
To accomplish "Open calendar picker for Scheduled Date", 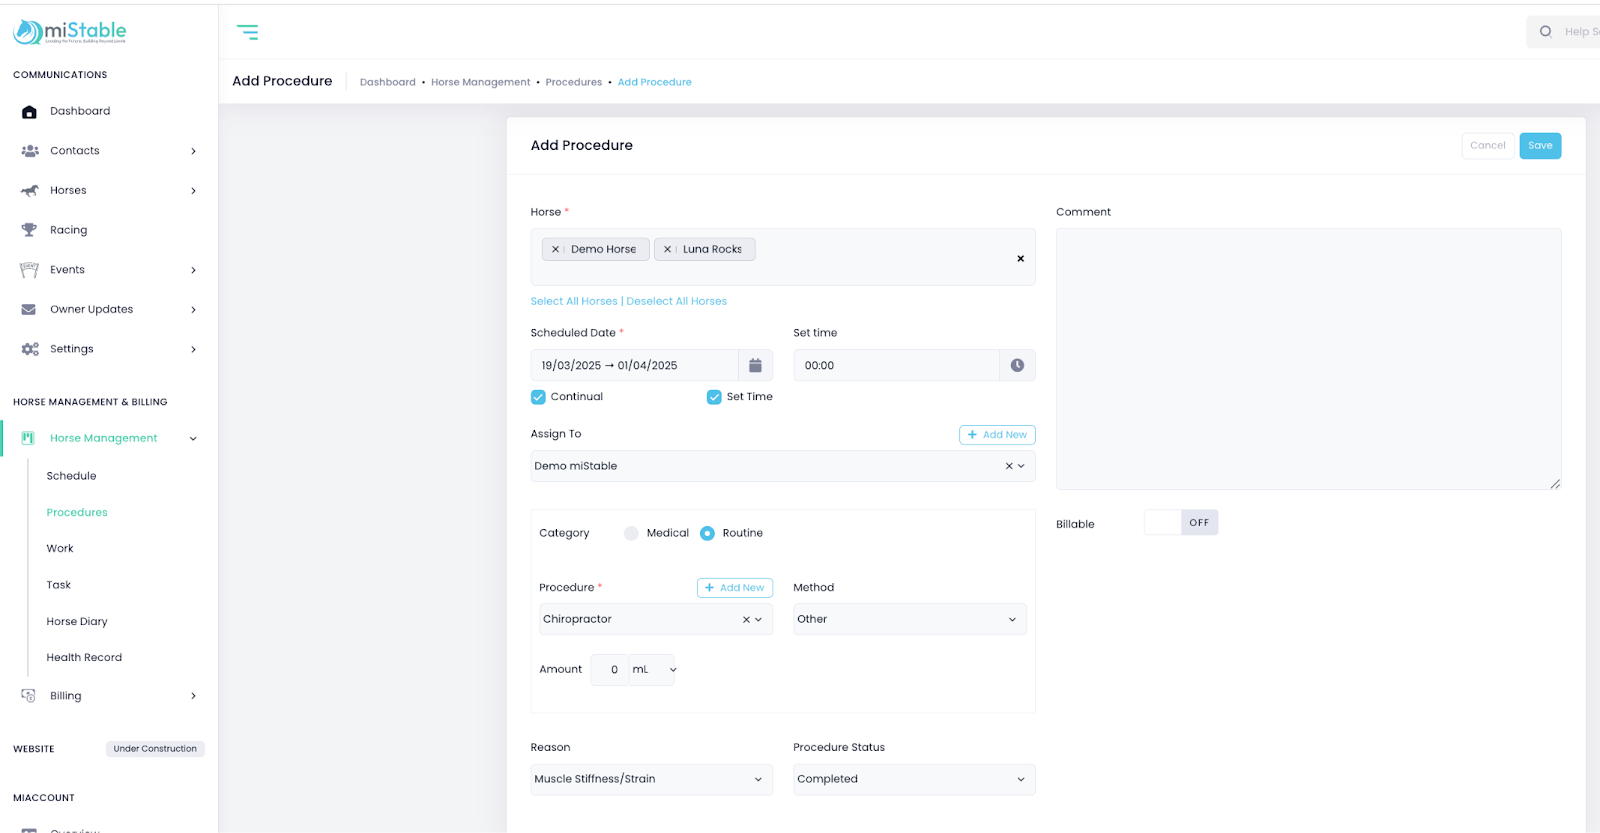I will tap(755, 366).
